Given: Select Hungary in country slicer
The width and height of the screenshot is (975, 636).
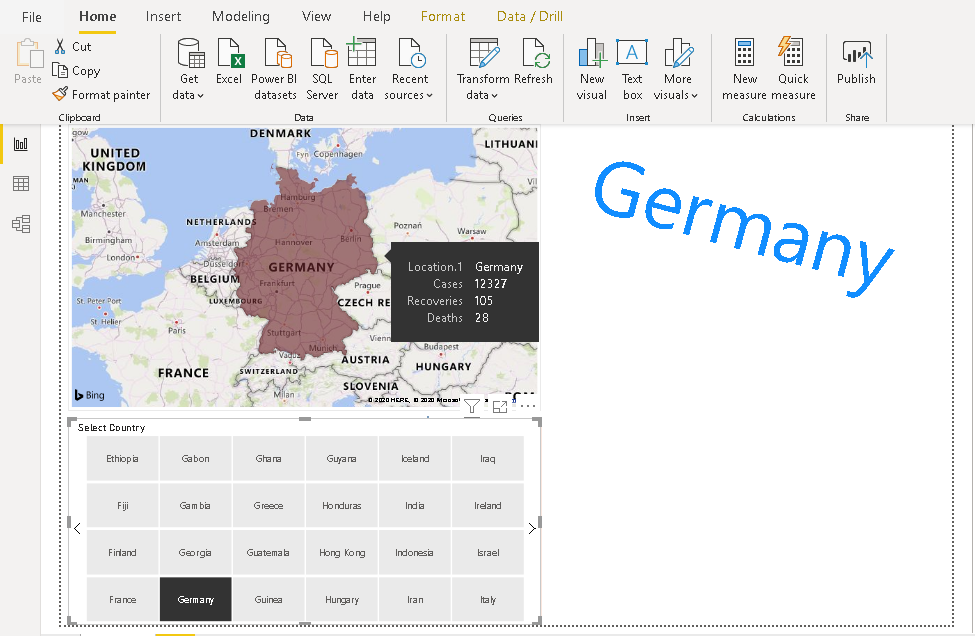Looking at the screenshot, I should [x=342, y=599].
